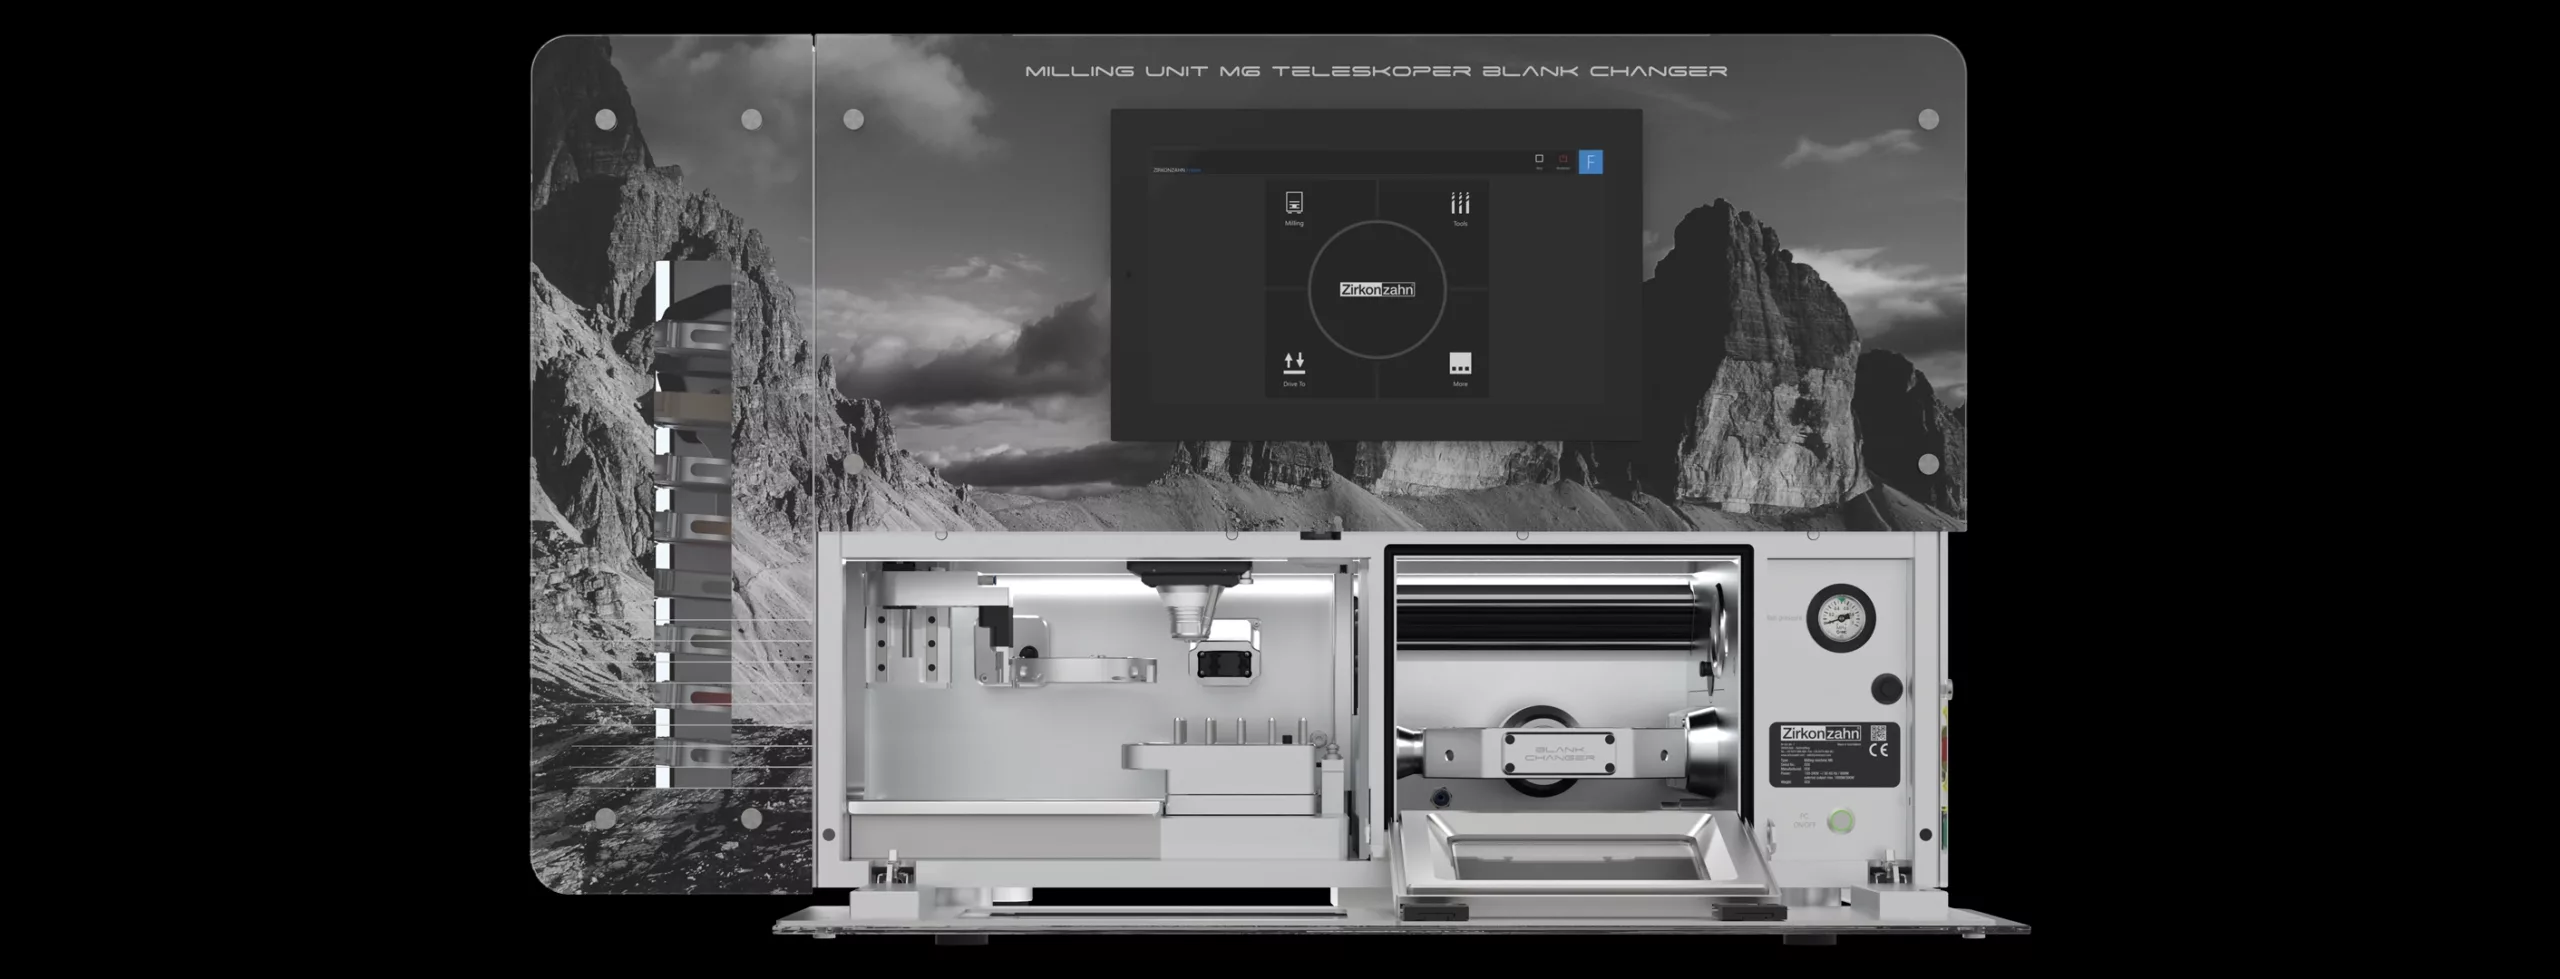Click the blue F tile in screen header
Image resolution: width=2560 pixels, height=979 pixels.
(1590, 162)
